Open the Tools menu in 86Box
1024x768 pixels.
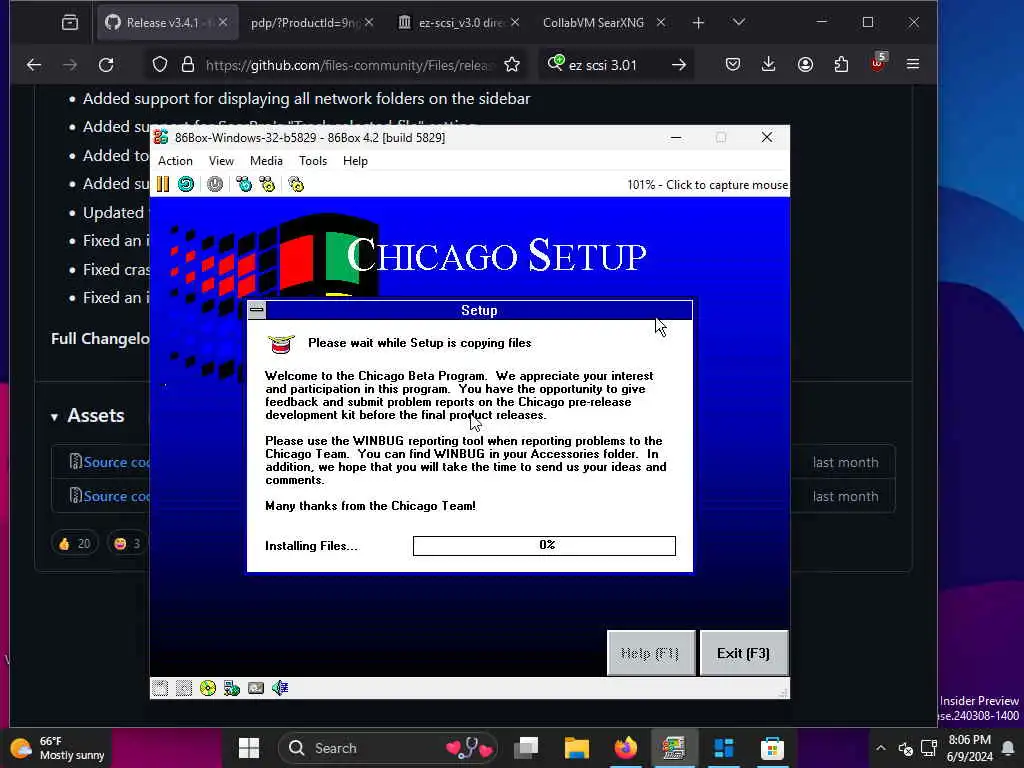[313, 161]
